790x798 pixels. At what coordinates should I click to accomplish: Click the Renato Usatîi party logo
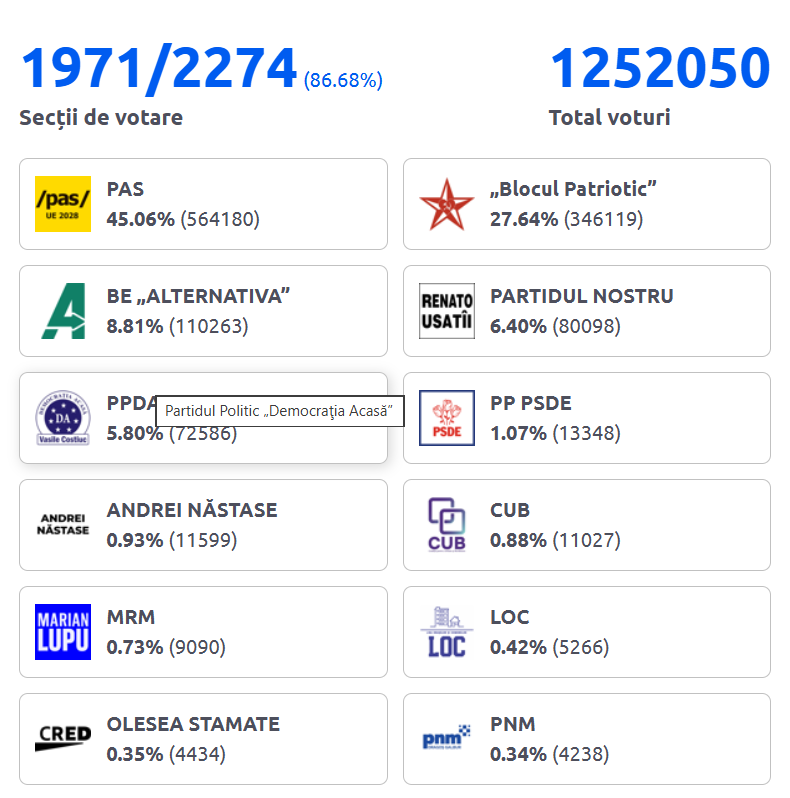(x=446, y=311)
